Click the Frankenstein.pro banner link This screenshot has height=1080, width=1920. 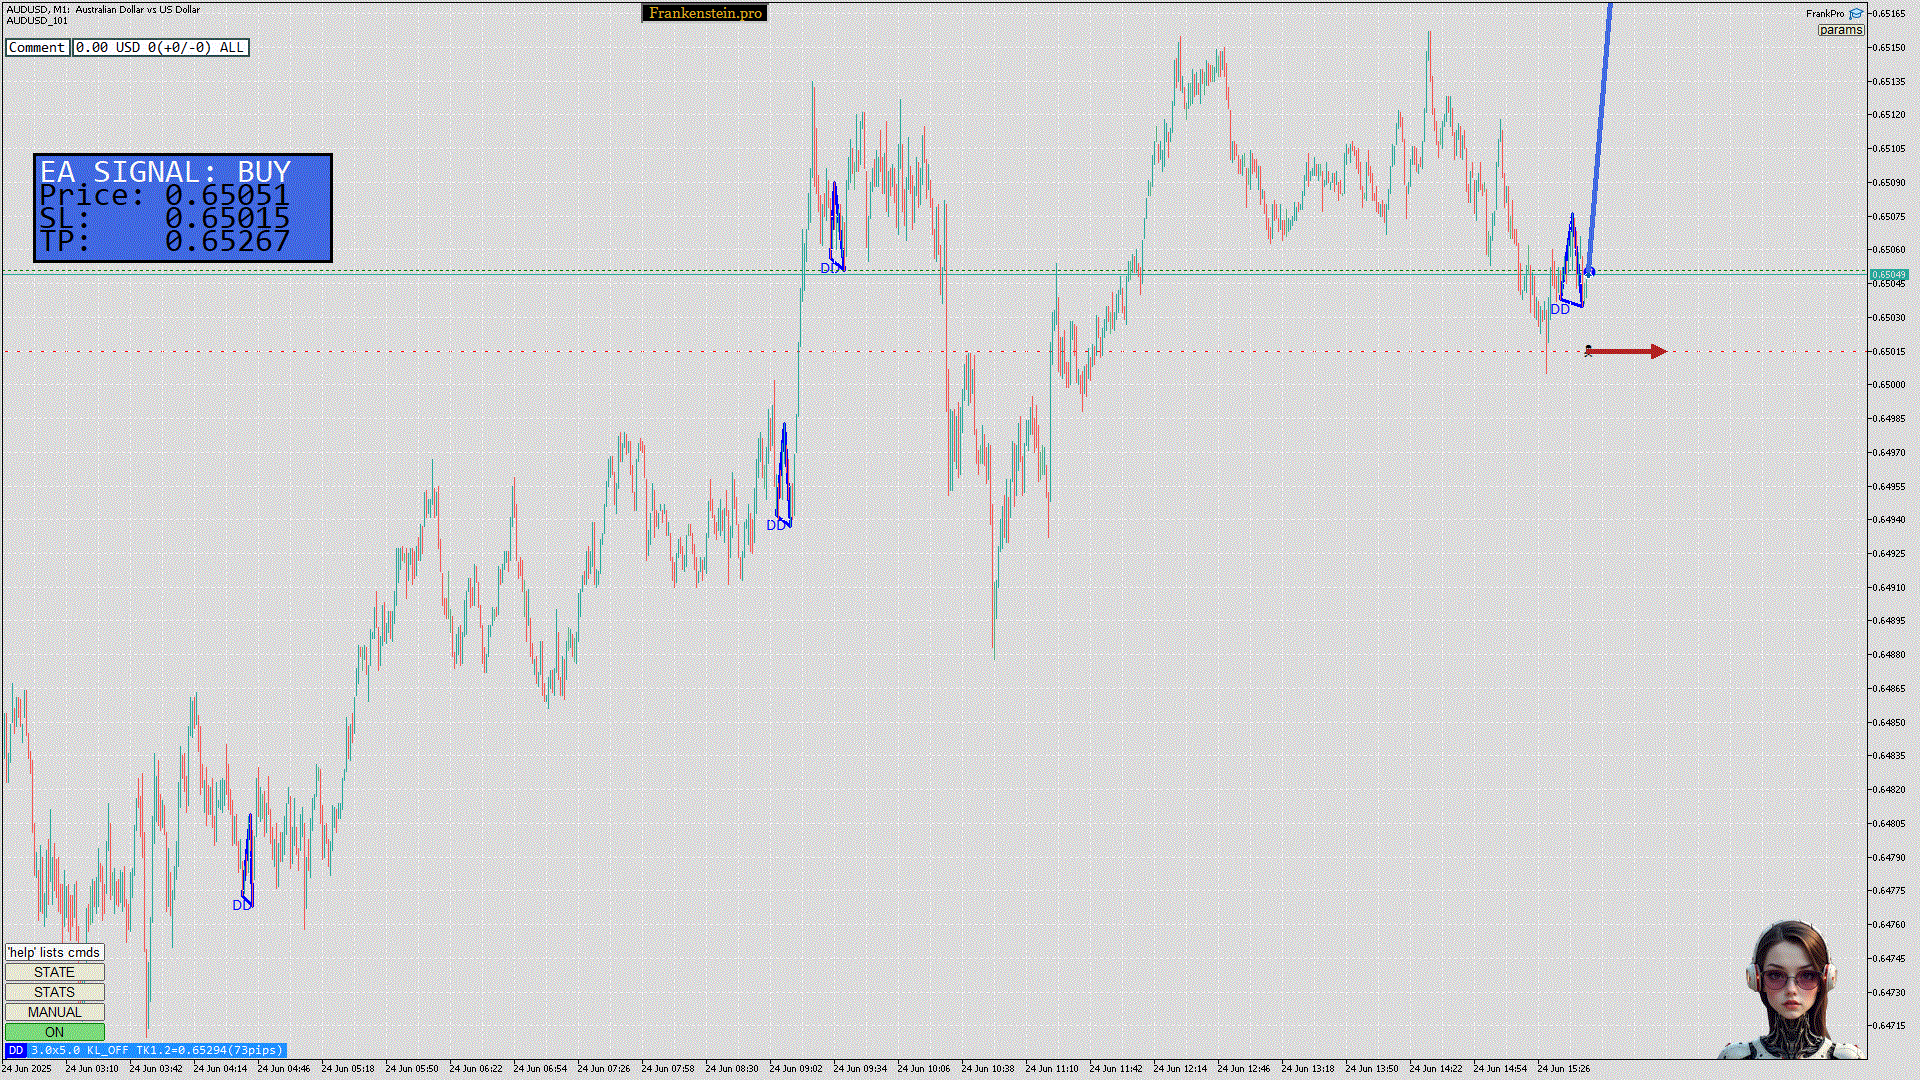(705, 13)
